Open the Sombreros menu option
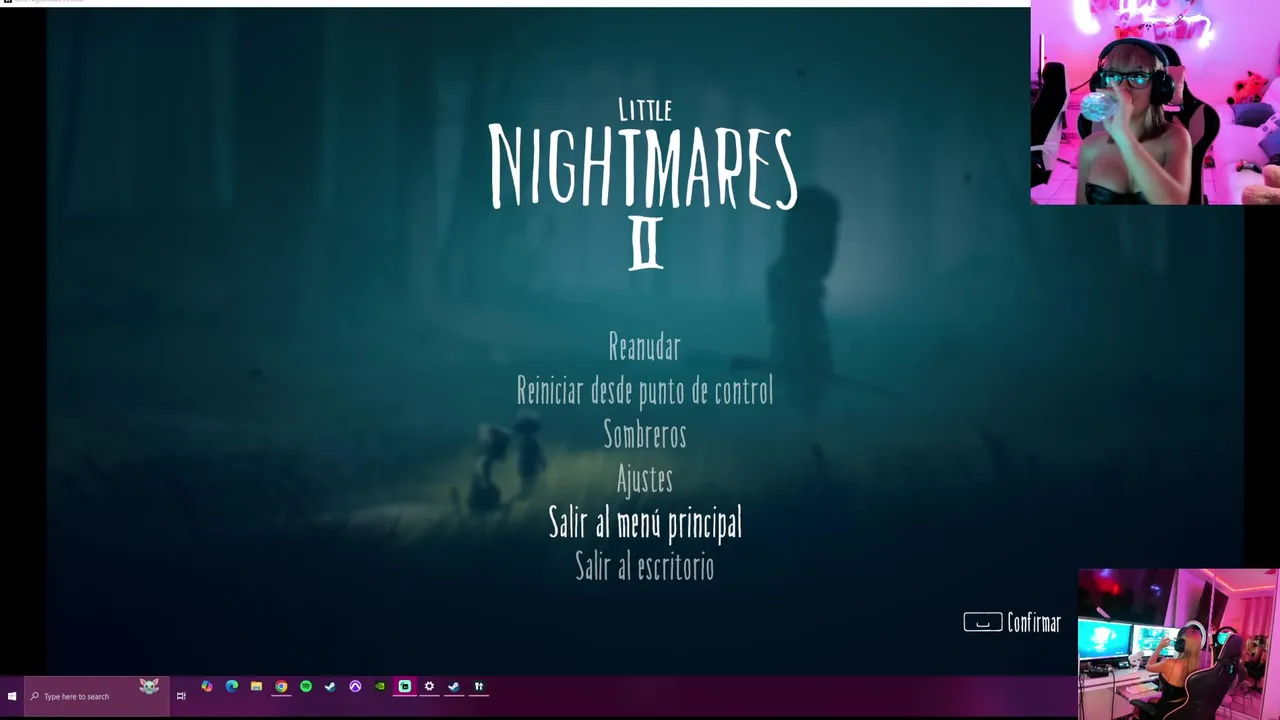1280x720 pixels. click(644, 435)
